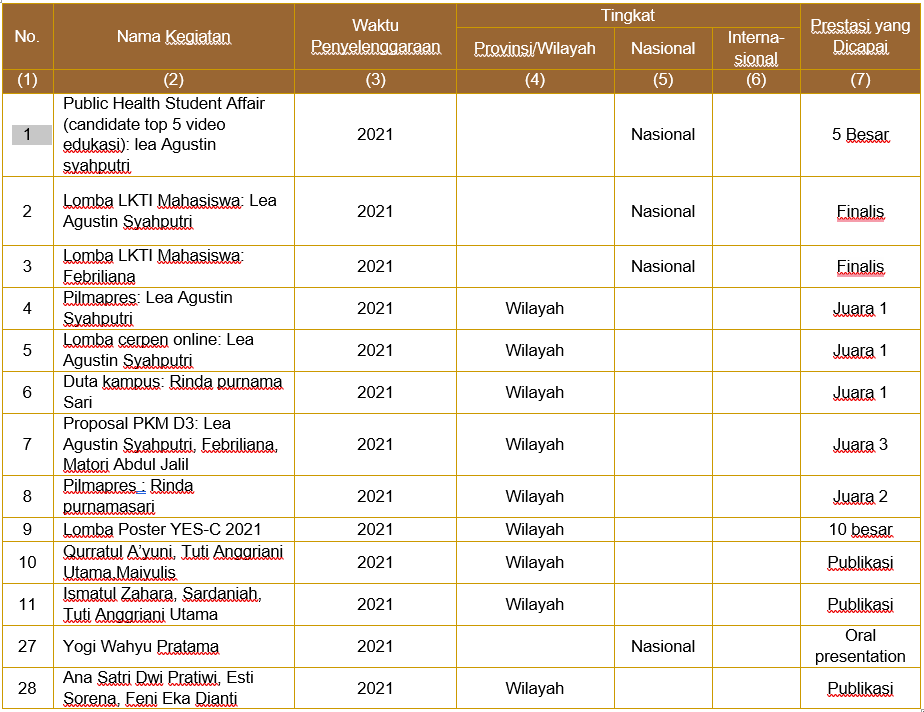The width and height of the screenshot is (924, 712).
Task: Click the "Juara 3" achievement cell
Action: pos(860,444)
